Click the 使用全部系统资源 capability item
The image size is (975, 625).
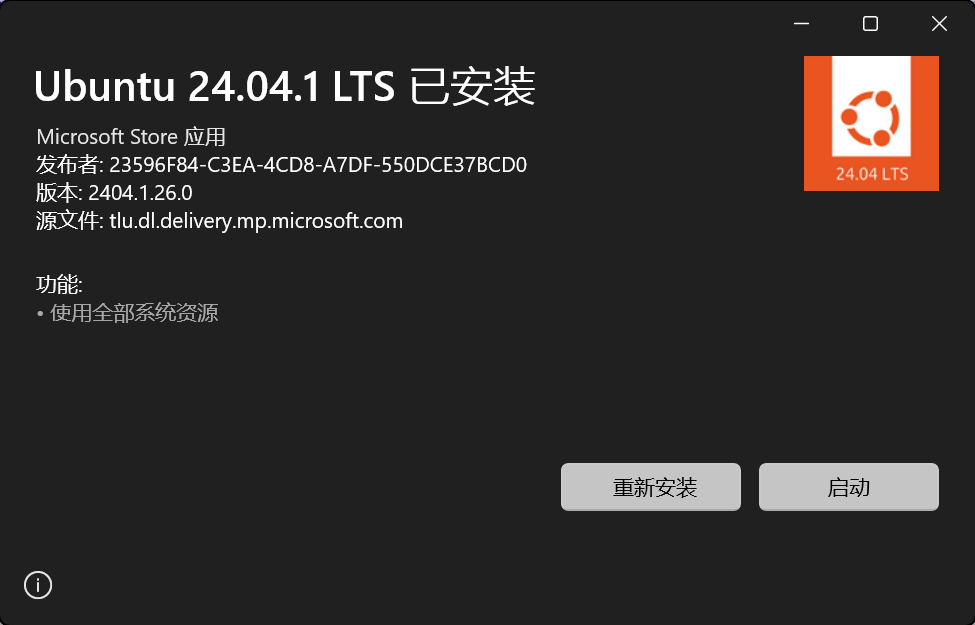click(134, 313)
